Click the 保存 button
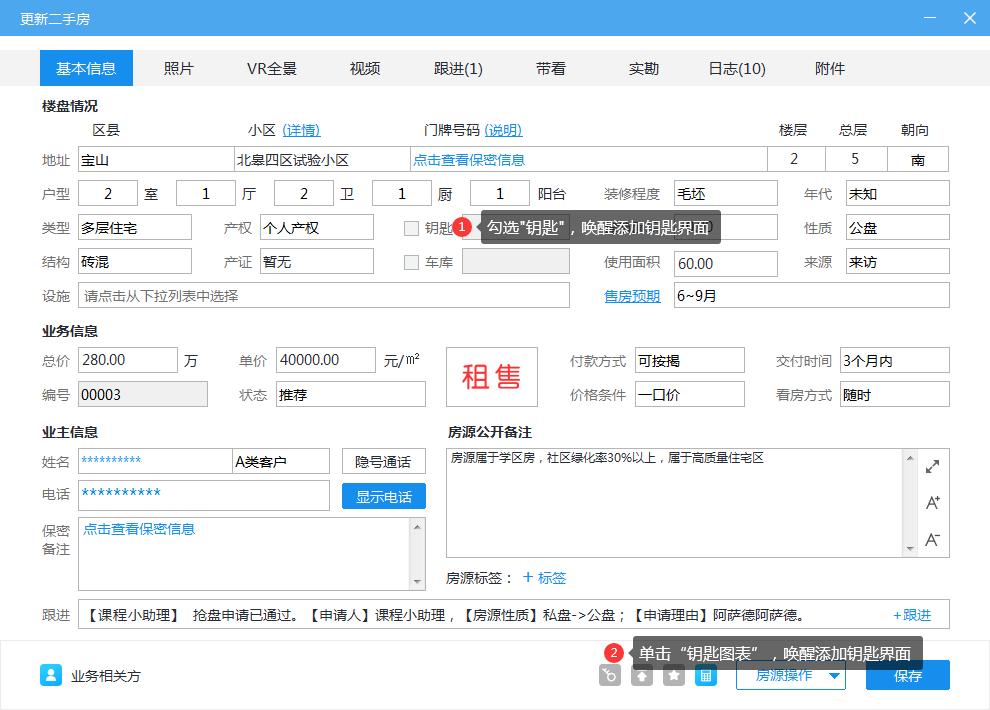Image resolution: width=990 pixels, height=710 pixels. pos(907,675)
